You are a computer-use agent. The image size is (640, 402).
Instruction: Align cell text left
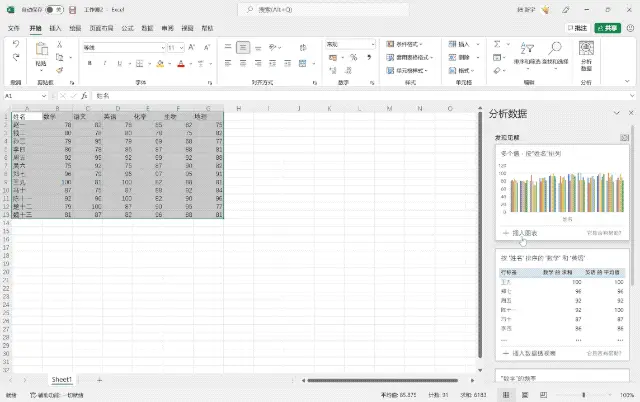tap(228, 63)
